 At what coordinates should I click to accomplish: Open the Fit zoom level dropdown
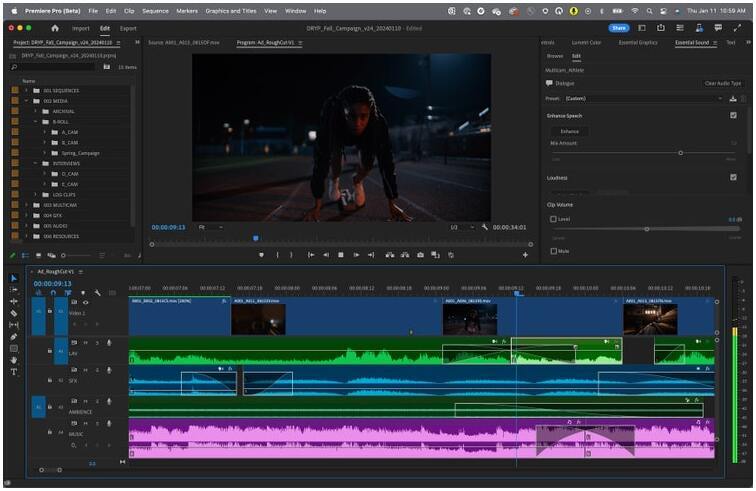click(210, 227)
